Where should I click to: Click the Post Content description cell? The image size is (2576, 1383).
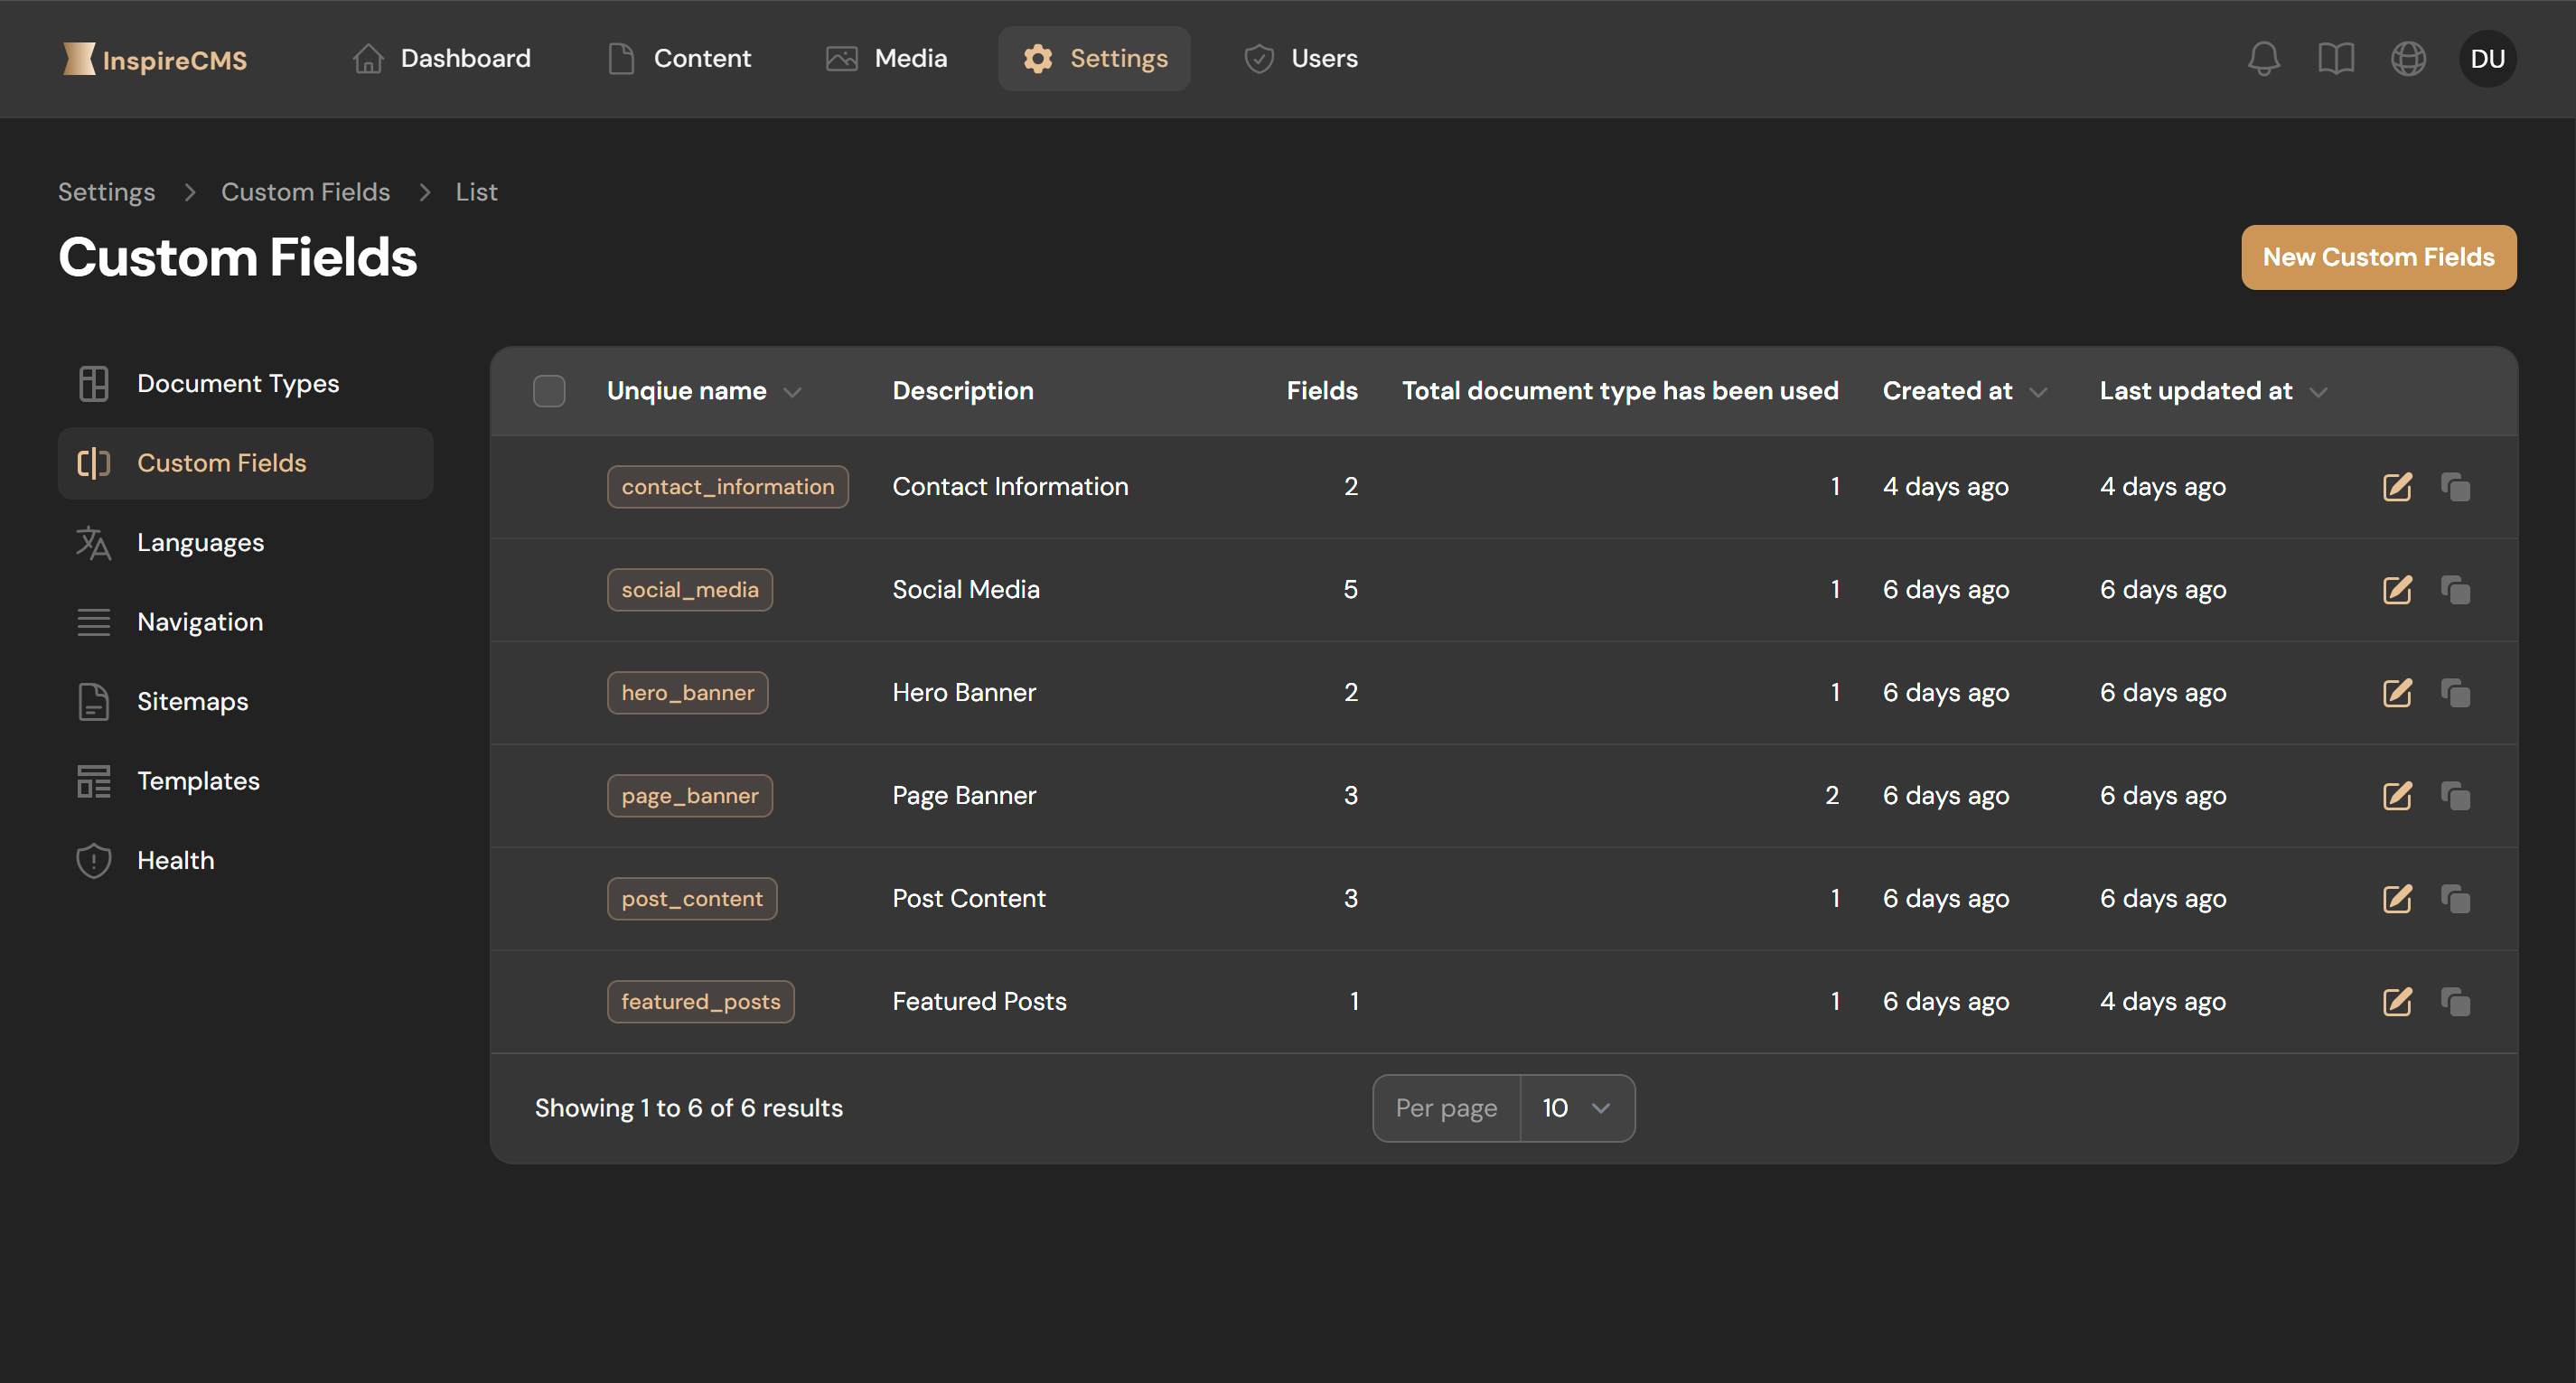pyautogui.click(x=969, y=899)
